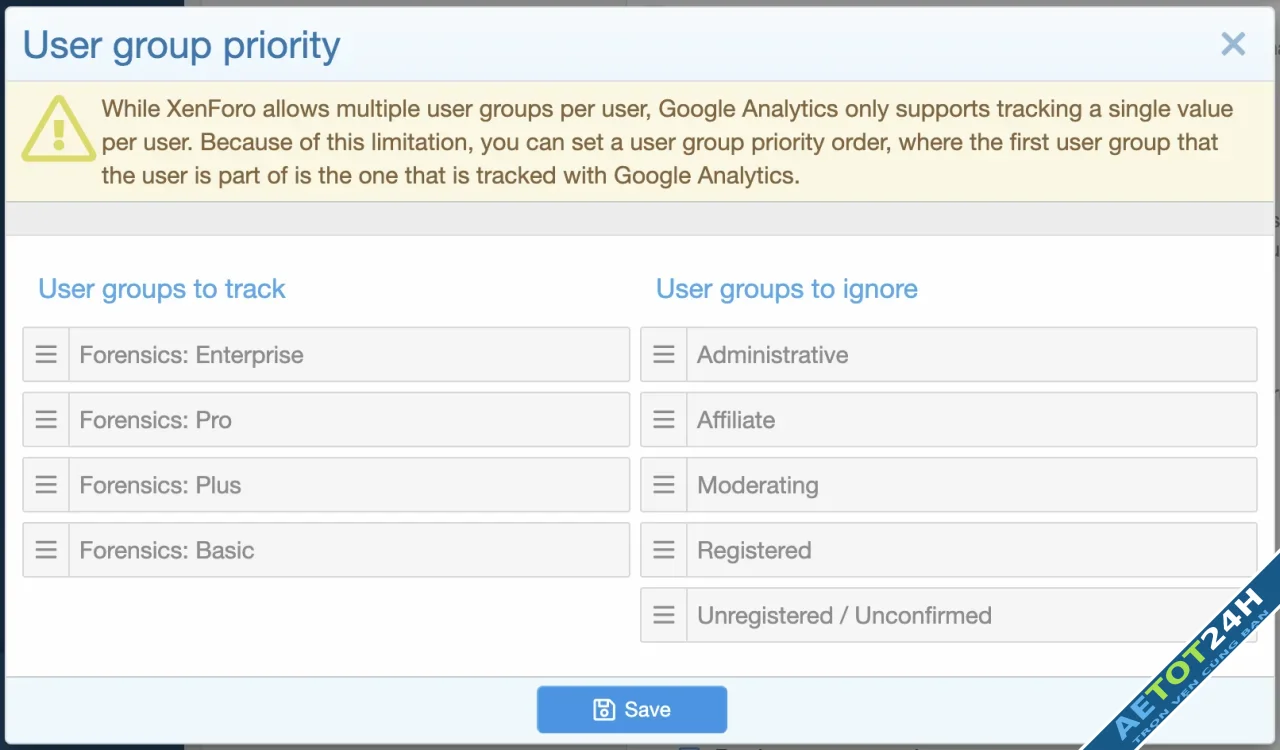The width and height of the screenshot is (1280, 750).
Task: Click the drag handle for Moderating
Action: tap(664, 484)
